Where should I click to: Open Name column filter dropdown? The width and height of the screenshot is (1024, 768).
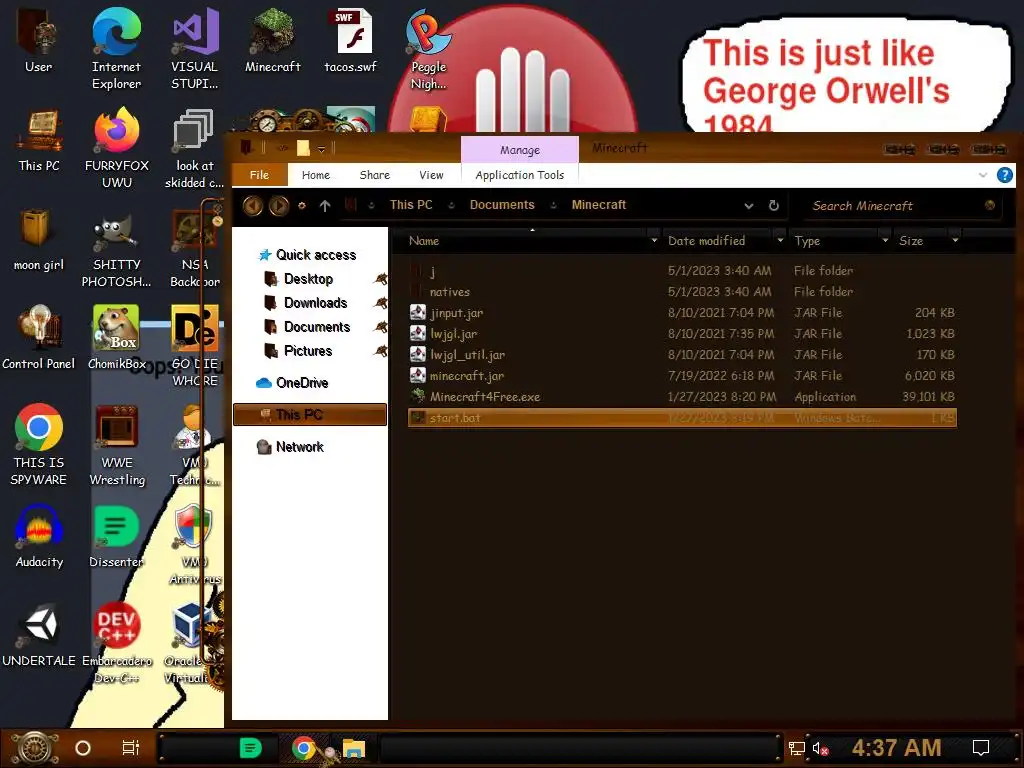pos(654,240)
